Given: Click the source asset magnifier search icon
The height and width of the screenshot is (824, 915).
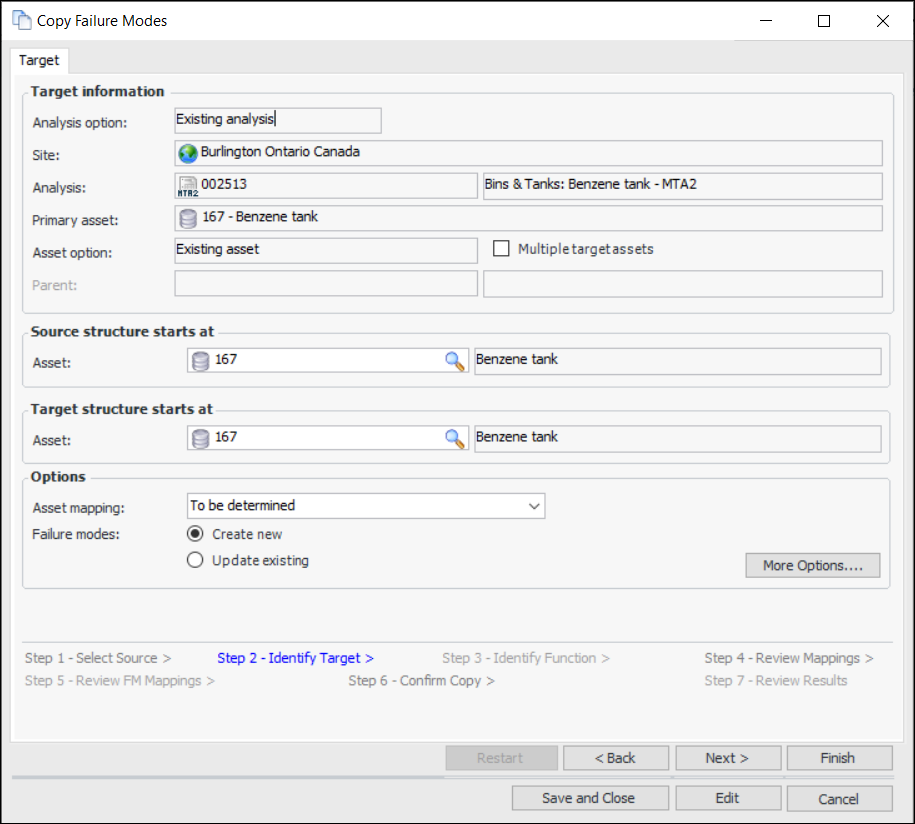Looking at the screenshot, I should tap(455, 361).
